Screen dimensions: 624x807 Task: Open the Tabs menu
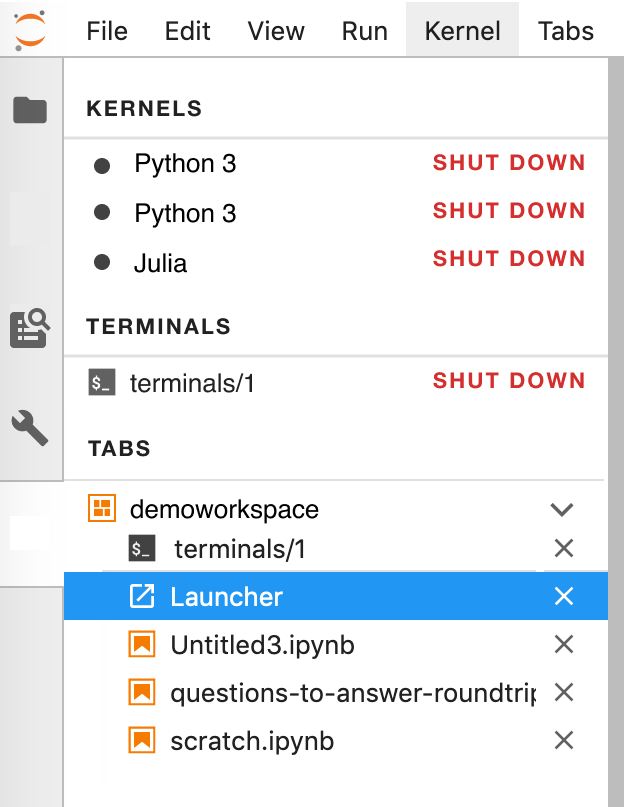click(x=565, y=30)
